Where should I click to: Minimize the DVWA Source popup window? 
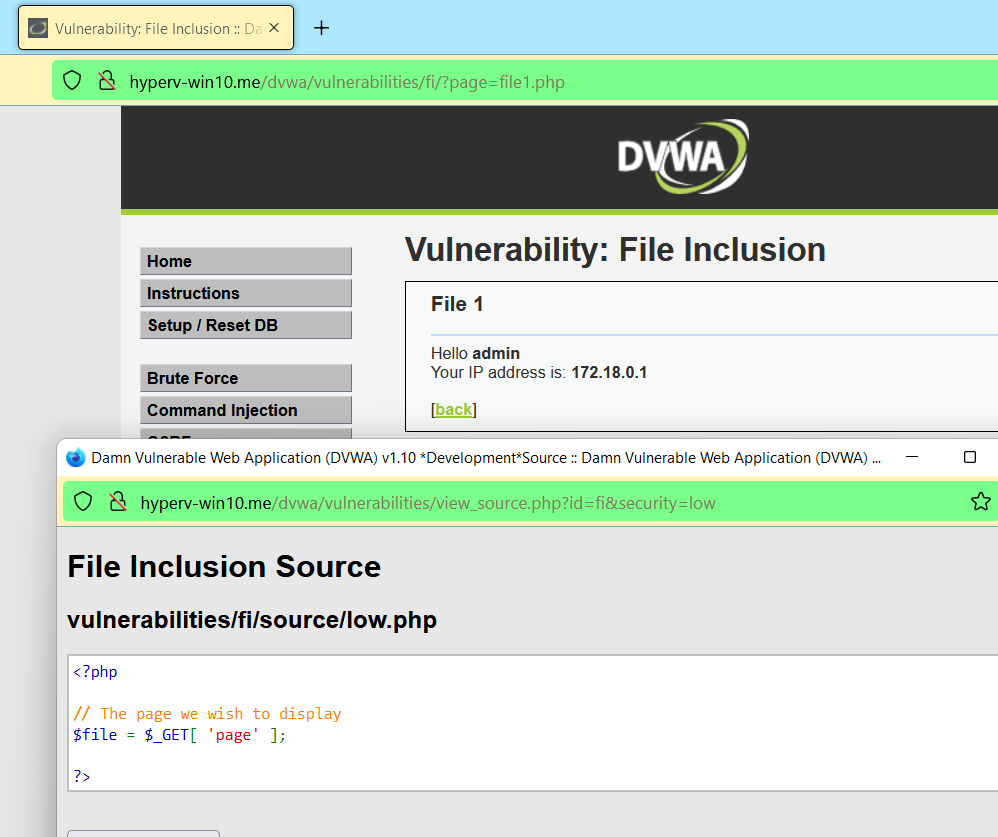click(912, 457)
